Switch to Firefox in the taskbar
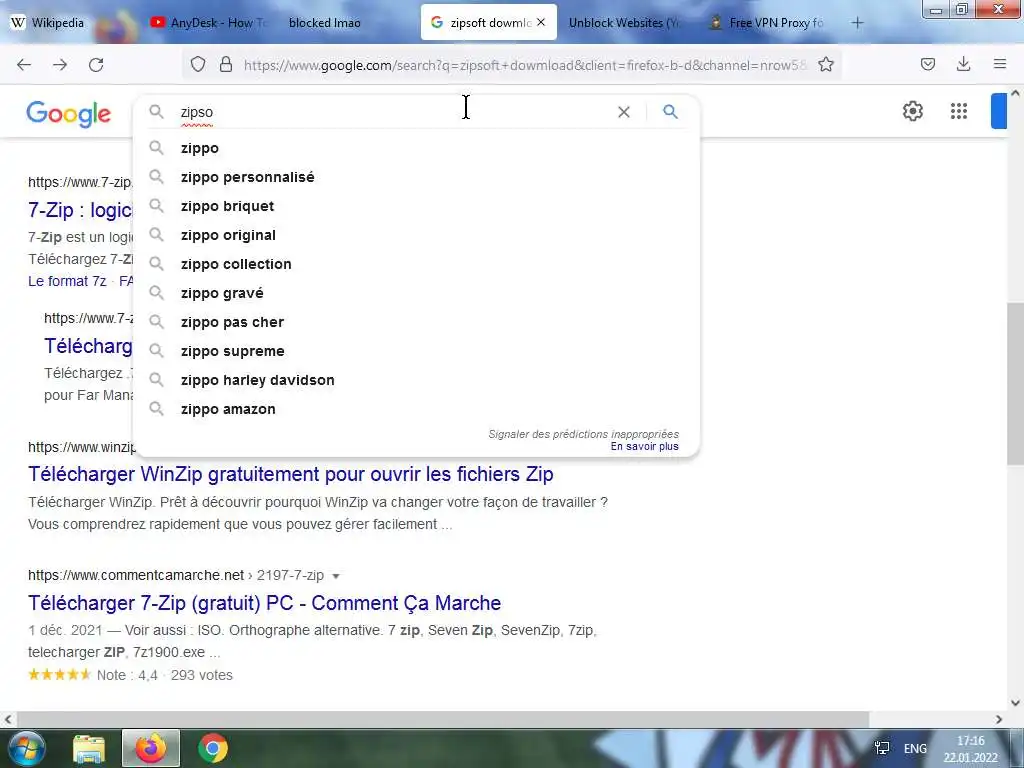This screenshot has height=768, width=1024. tap(151, 748)
